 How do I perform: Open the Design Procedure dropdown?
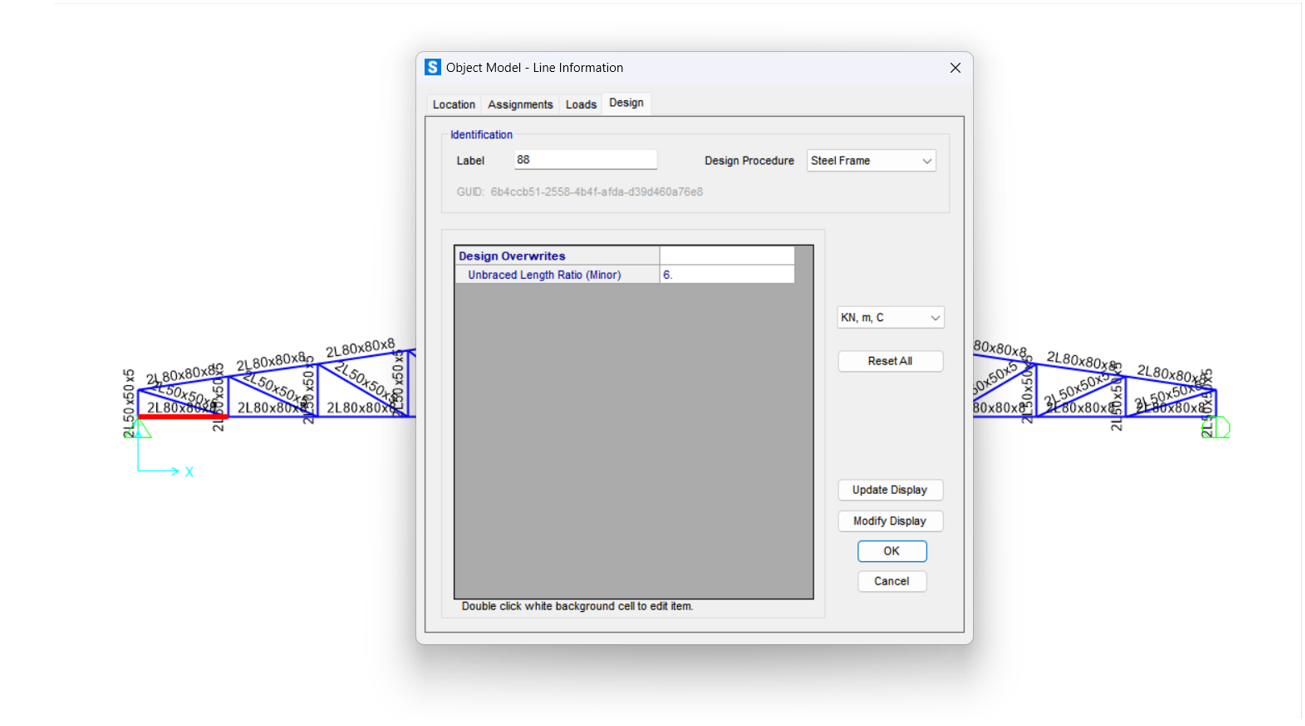tap(871, 161)
